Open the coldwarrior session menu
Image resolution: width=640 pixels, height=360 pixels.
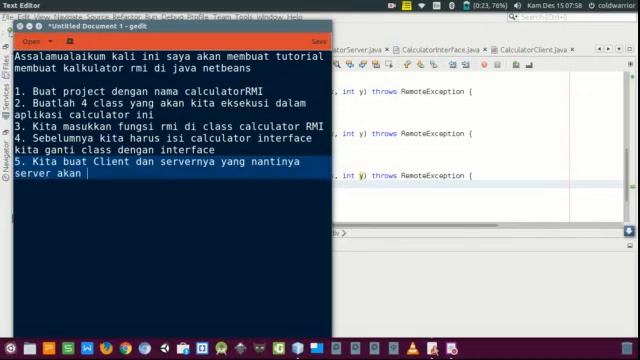point(611,6)
